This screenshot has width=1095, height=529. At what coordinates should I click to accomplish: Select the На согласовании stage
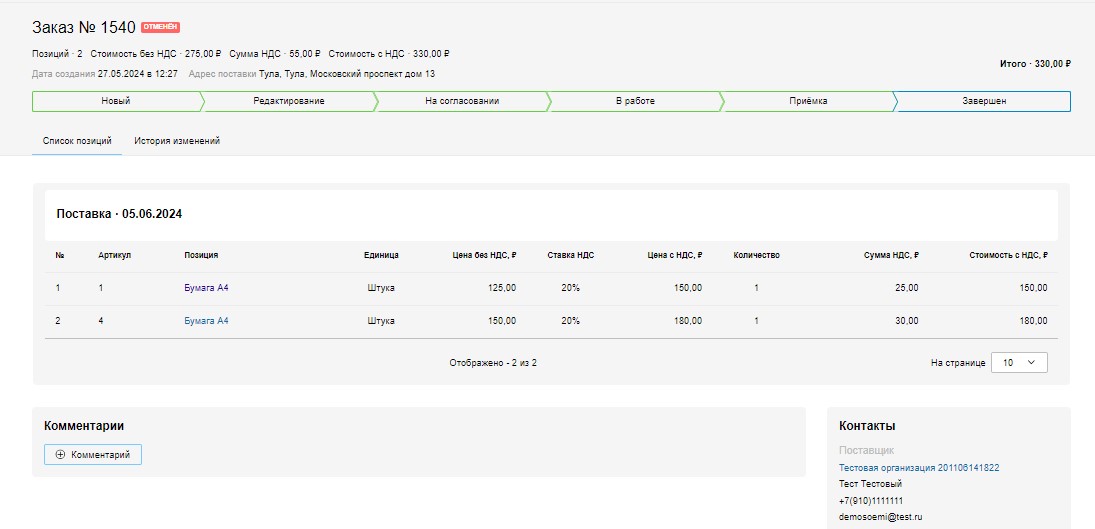[461, 101]
